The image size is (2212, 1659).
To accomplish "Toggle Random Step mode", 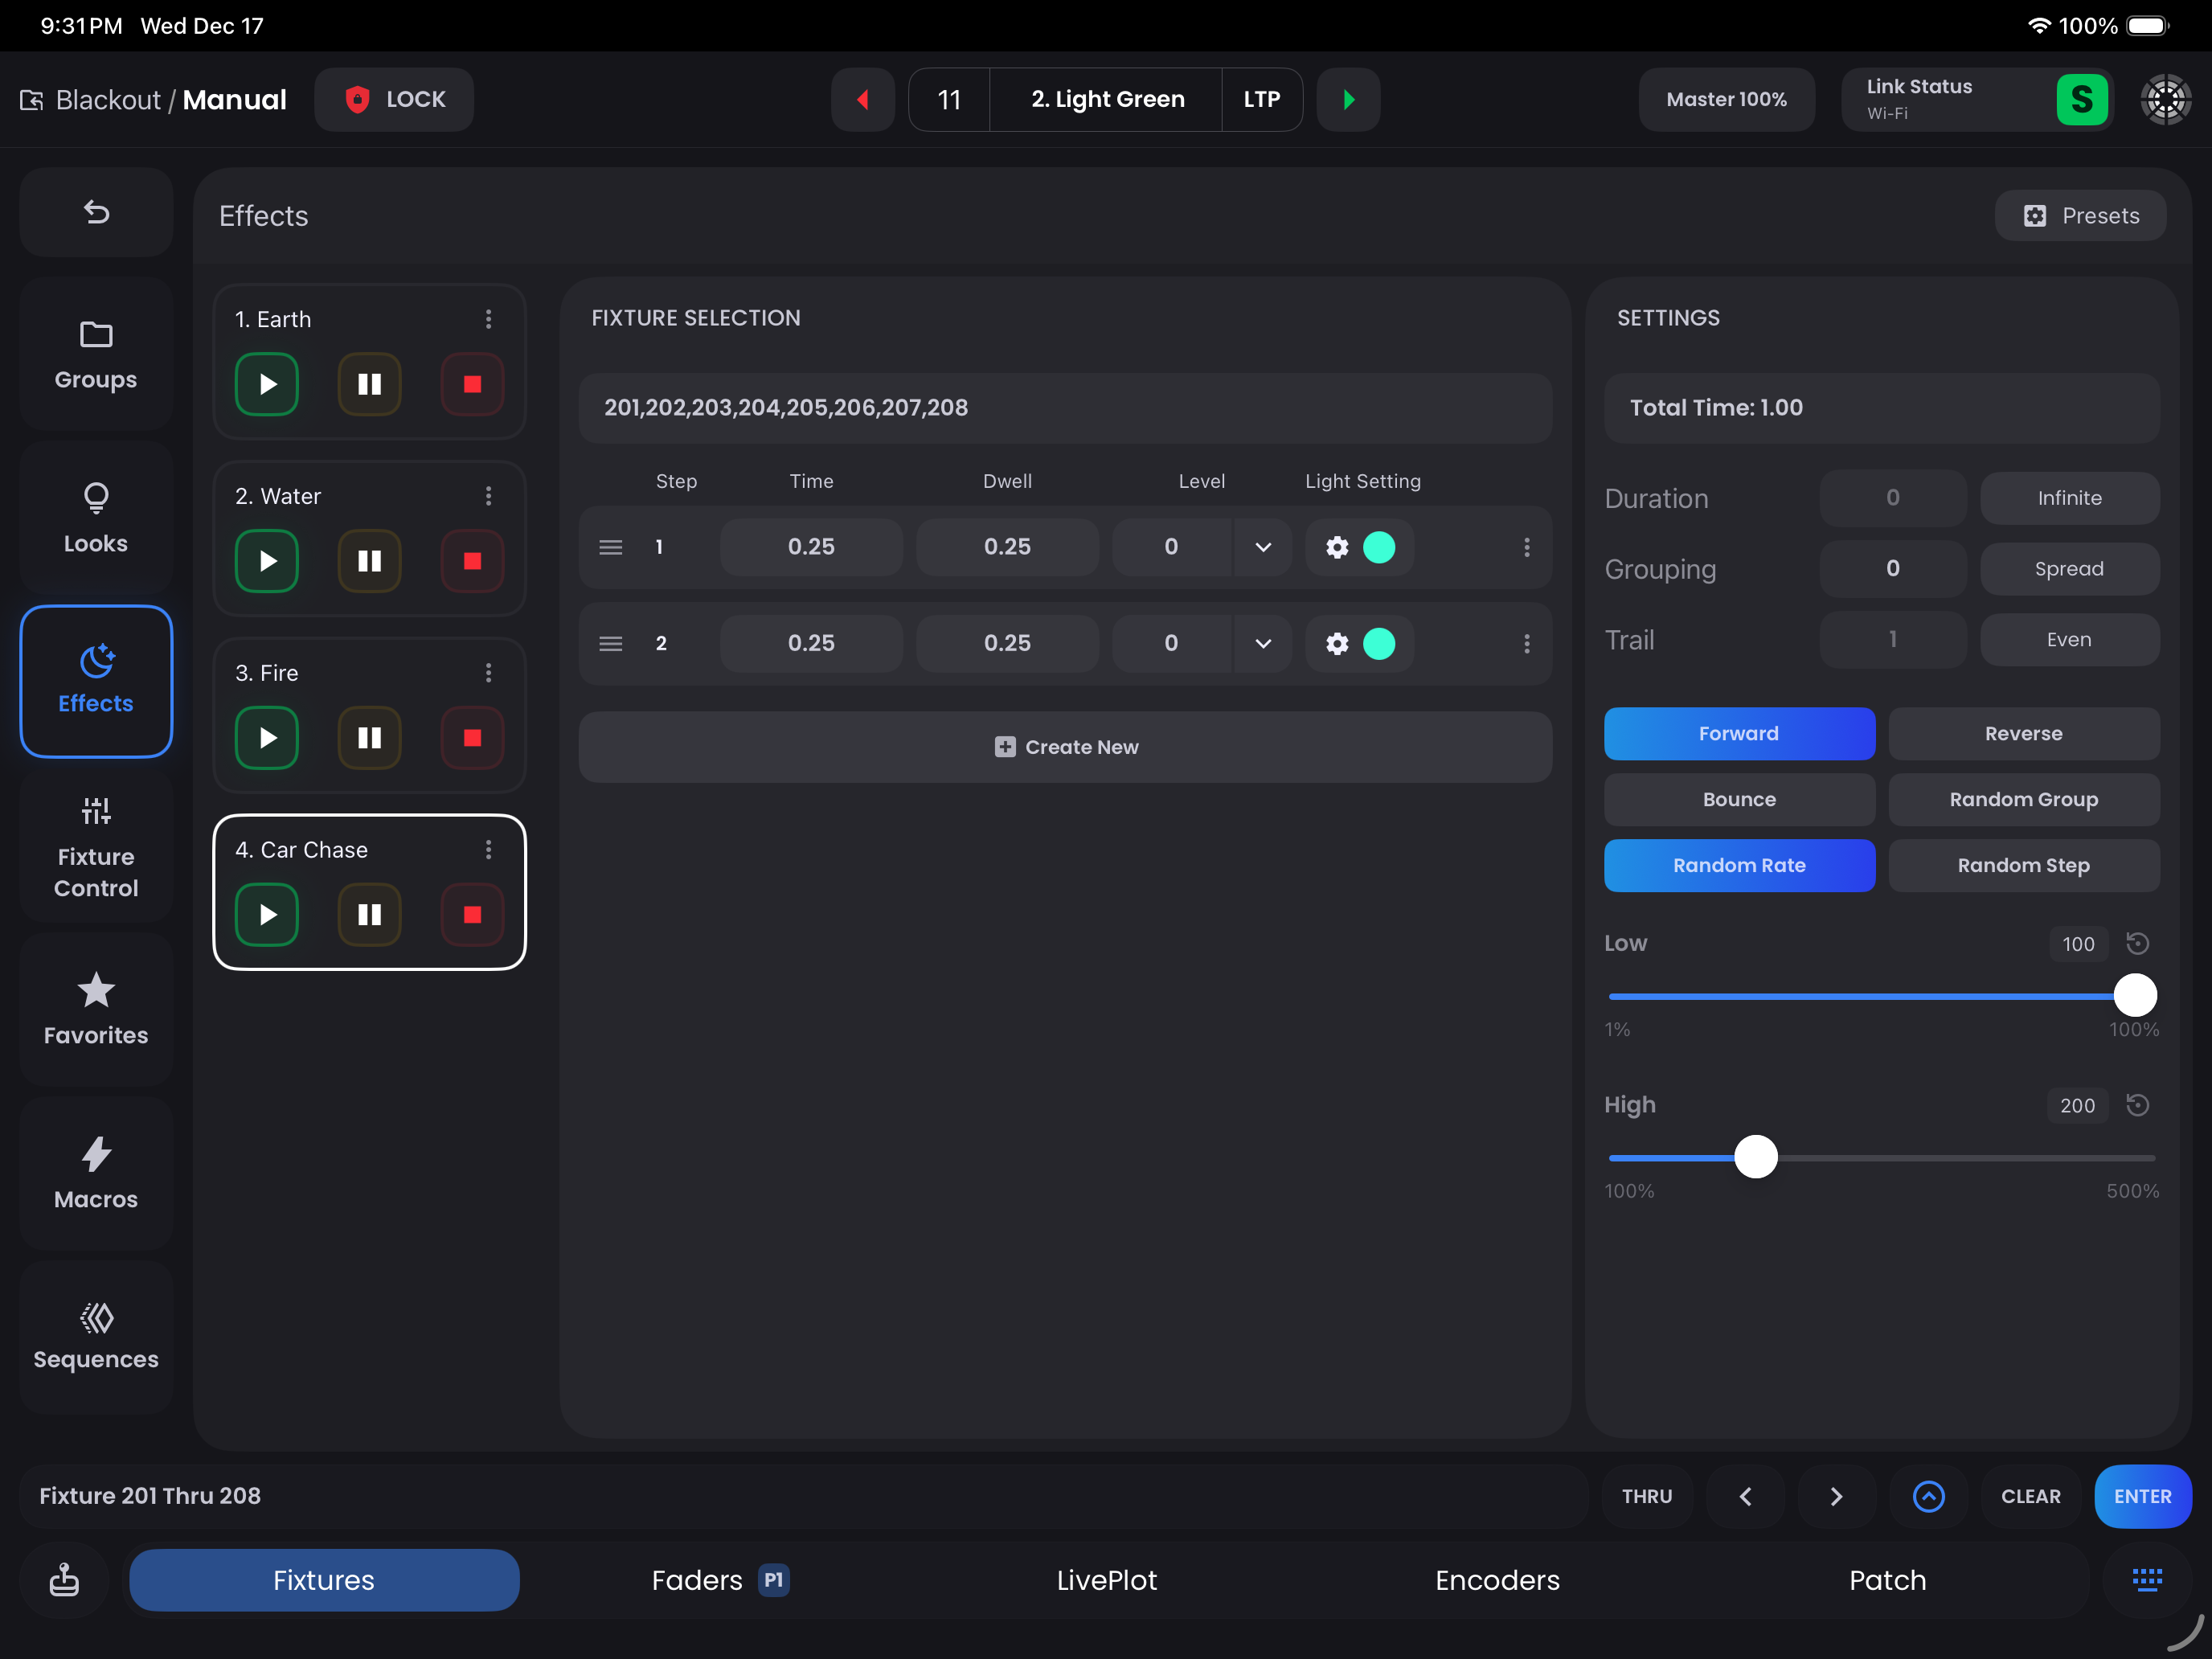I will (x=2023, y=865).
